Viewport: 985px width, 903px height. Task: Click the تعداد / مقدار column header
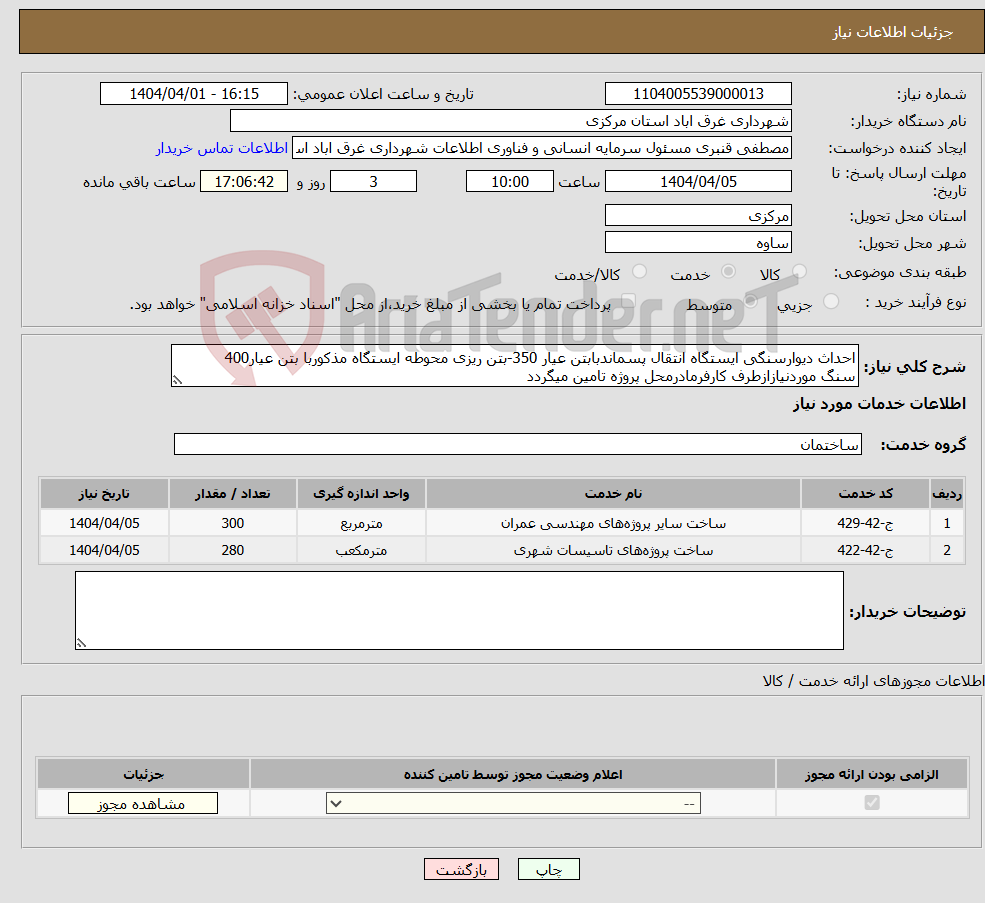(232, 494)
